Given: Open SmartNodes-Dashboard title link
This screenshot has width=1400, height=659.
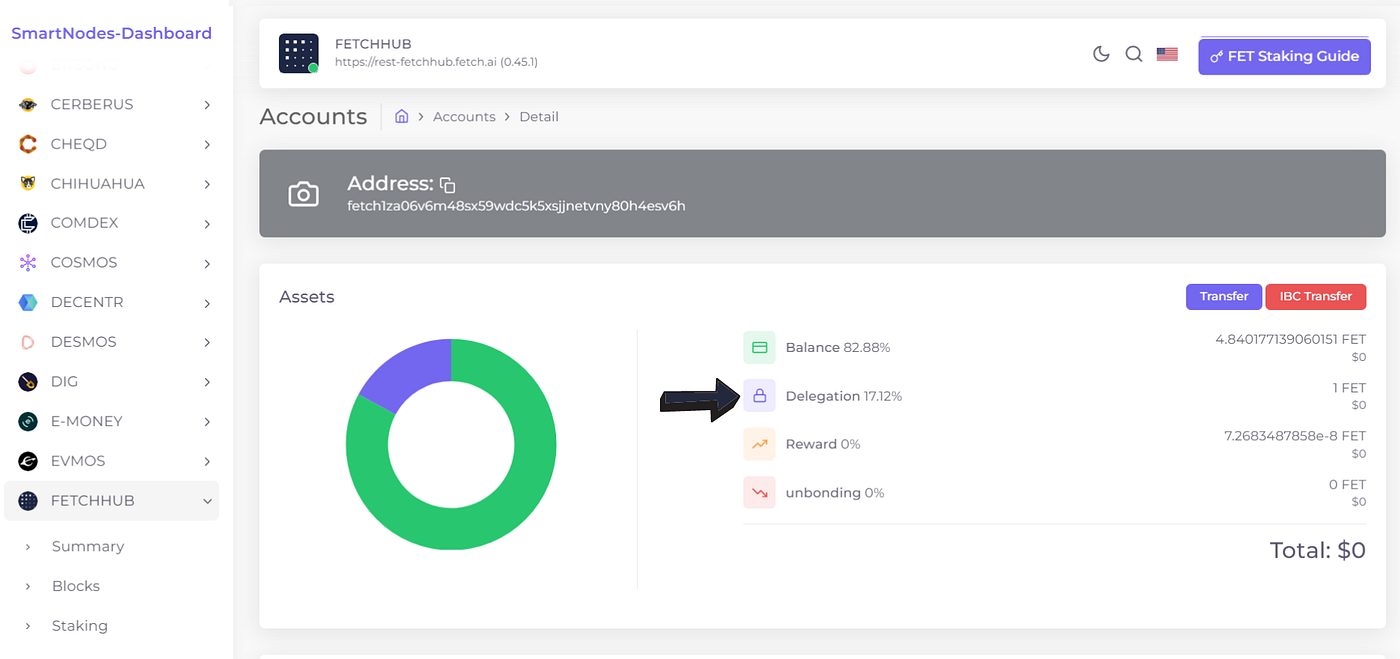Looking at the screenshot, I should pos(111,33).
